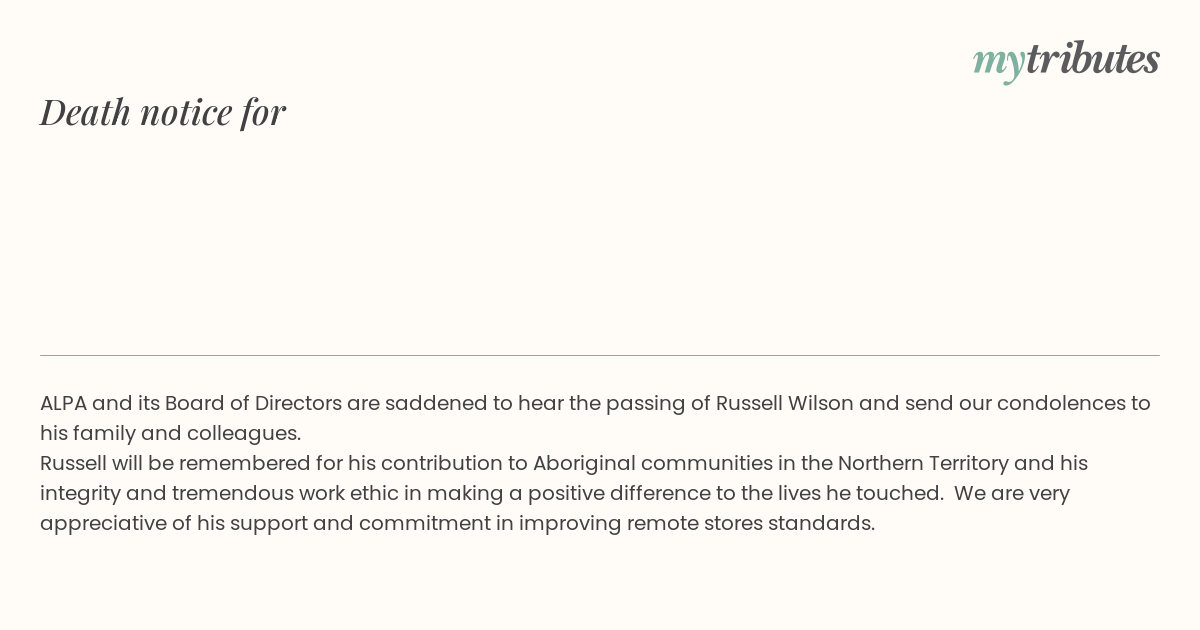Viewport: 1200px width, 630px height.
Task: Click the horizontal divider line
Action: point(600,355)
